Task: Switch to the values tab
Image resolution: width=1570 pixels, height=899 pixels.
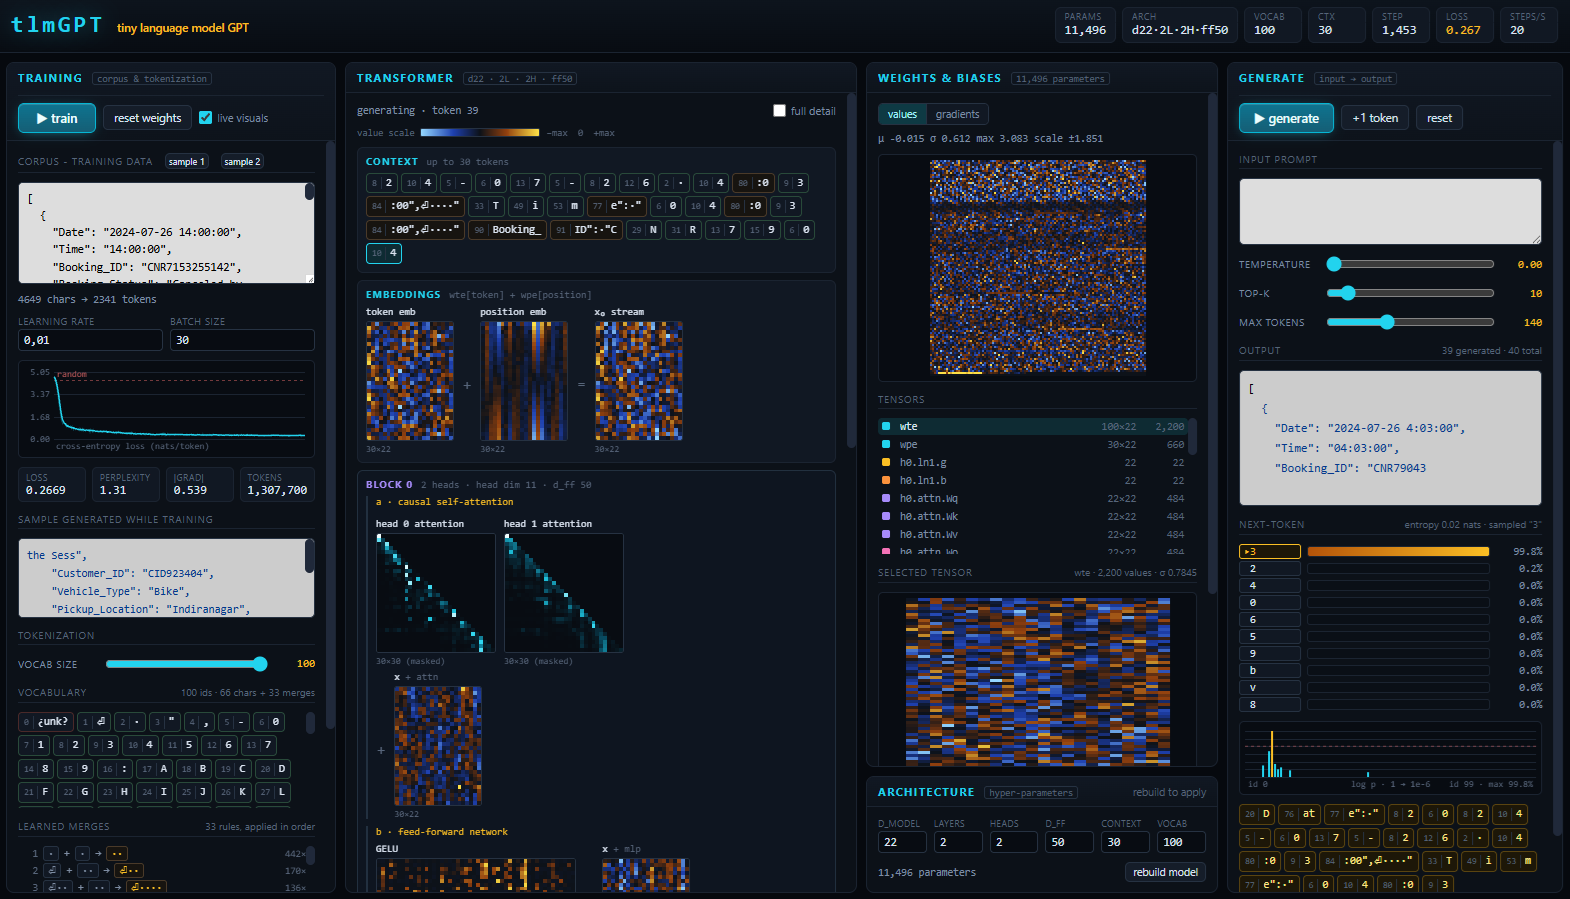Action: pyautogui.click(x=902, y=114)
